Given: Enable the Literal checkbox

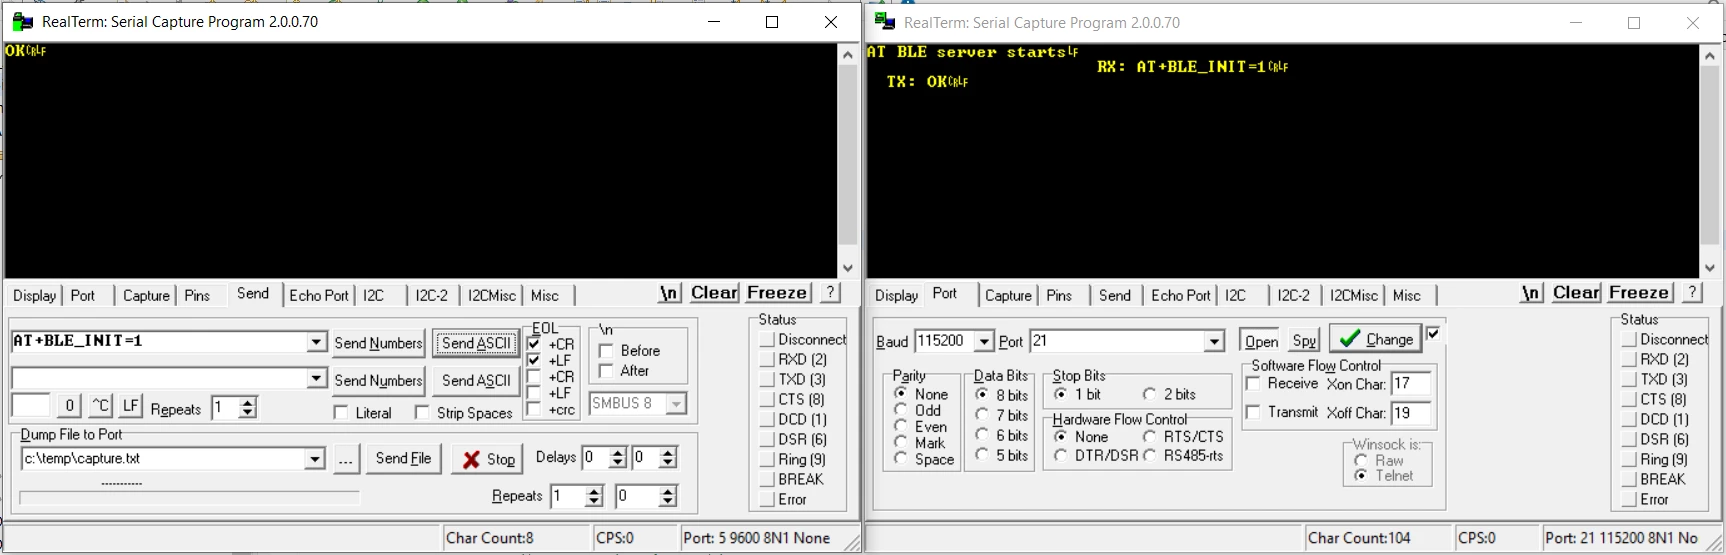Looking at the screenshot, I should point(341,413).
